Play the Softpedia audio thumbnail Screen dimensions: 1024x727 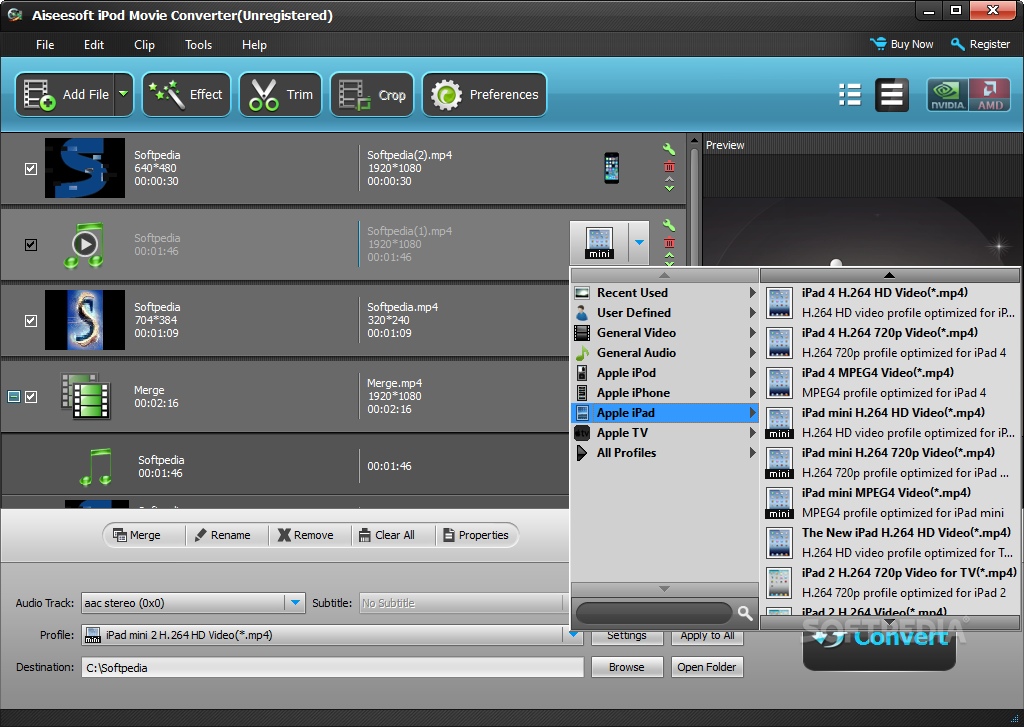[x=85, y=244]
